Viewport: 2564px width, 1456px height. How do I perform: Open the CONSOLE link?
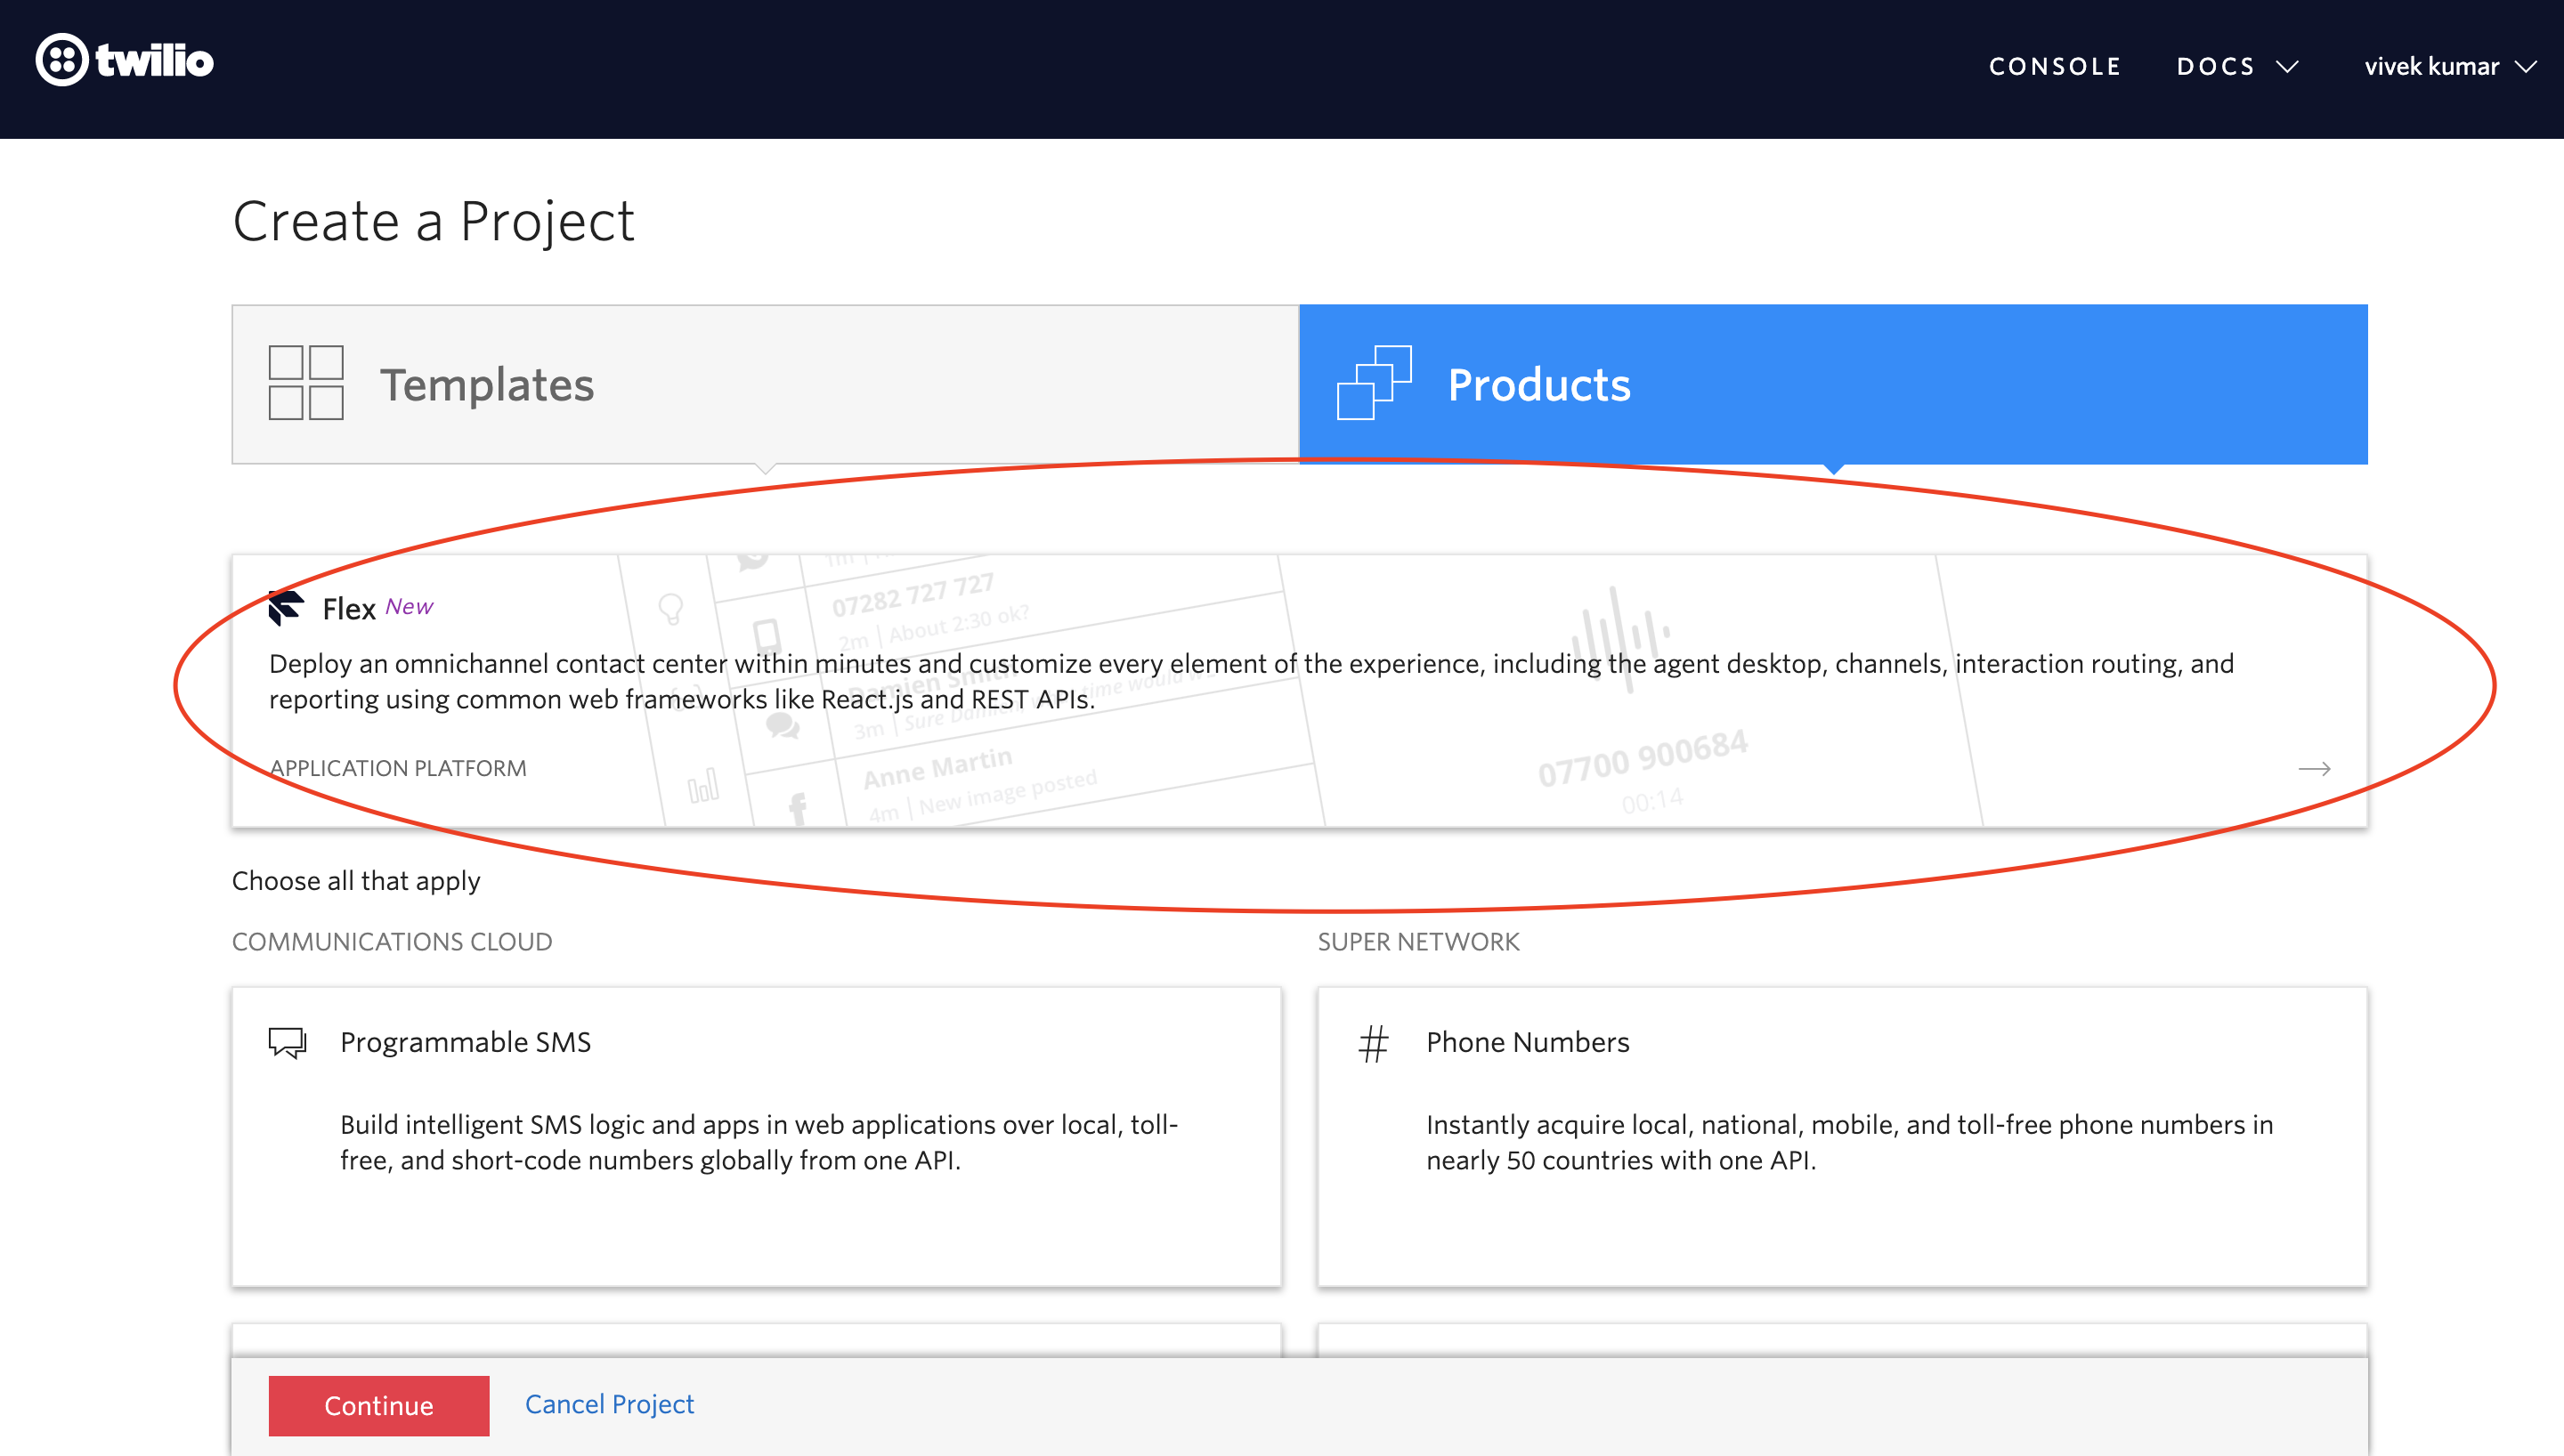pyautogui.click(x=2055, y=67)
